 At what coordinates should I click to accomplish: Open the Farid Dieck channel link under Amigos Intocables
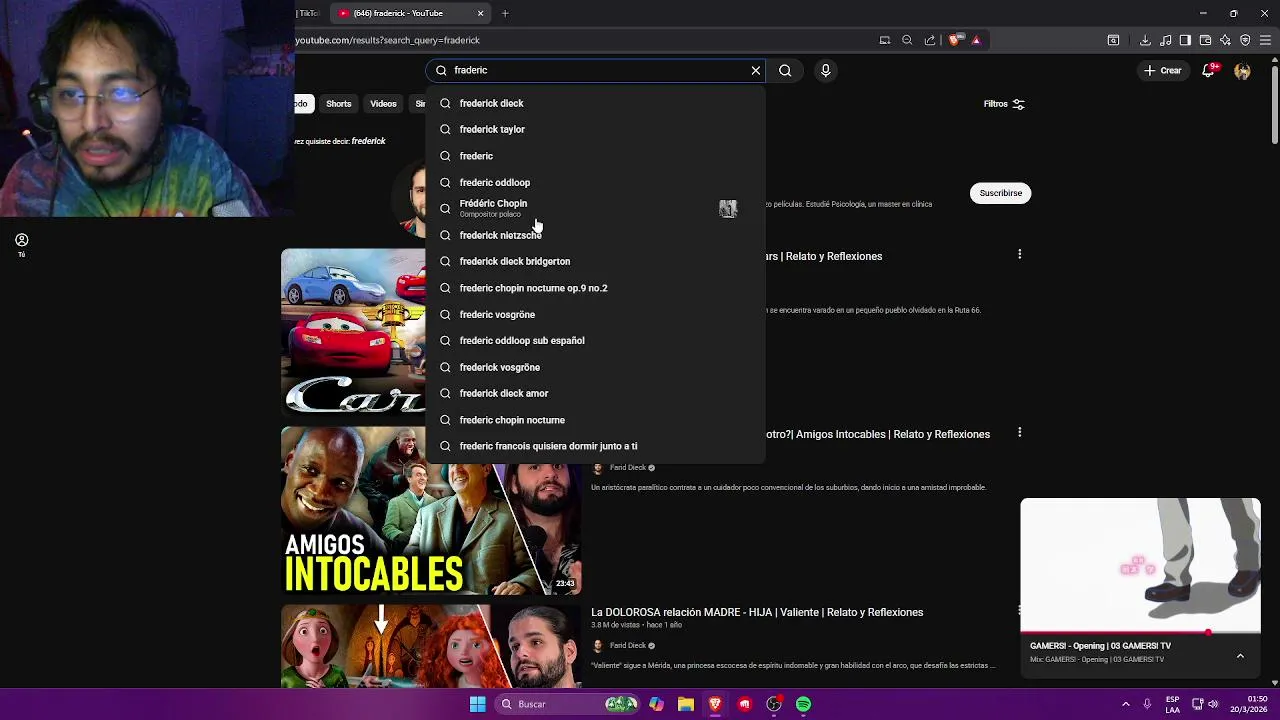pos(628,467)
